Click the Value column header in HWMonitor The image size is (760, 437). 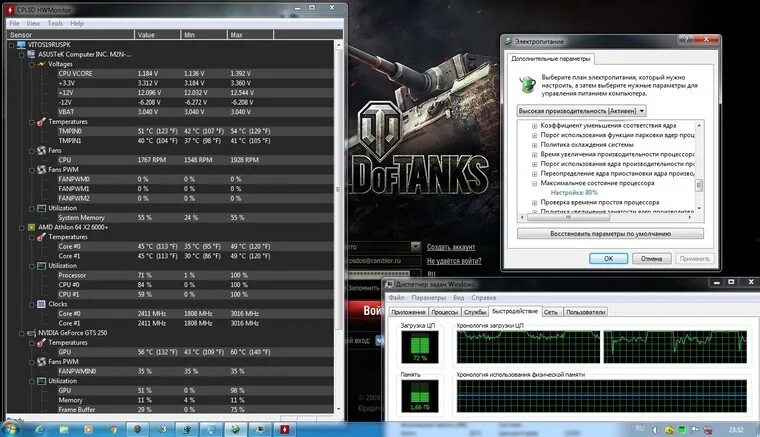pyautogui.click(x=157, y=35)
